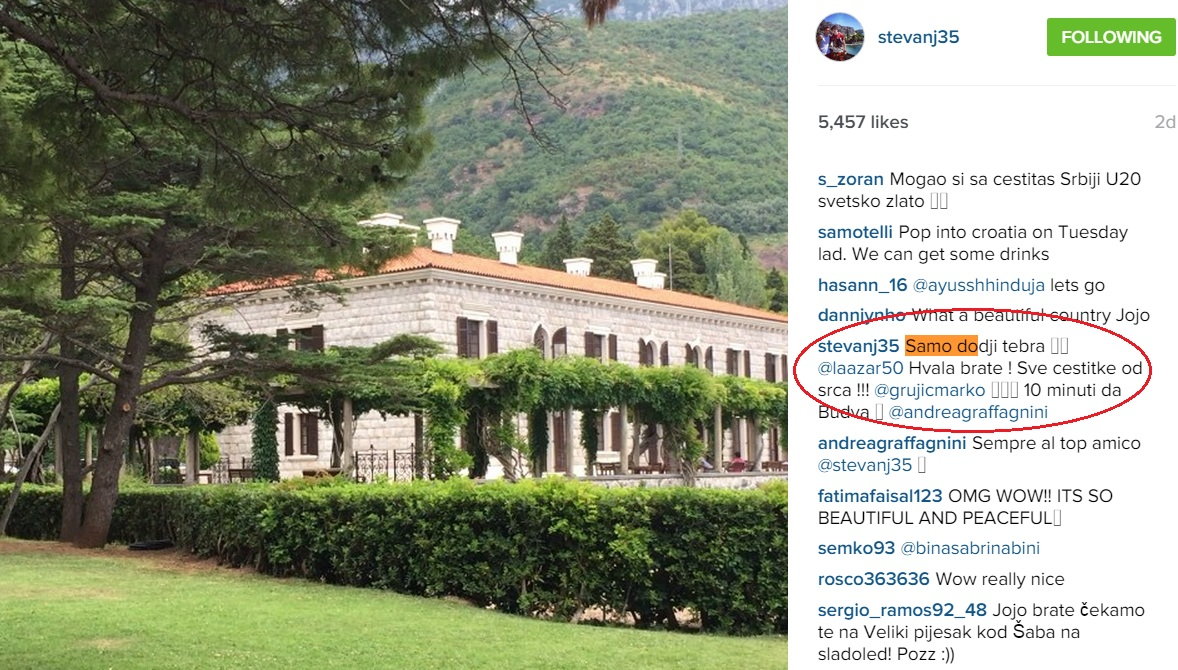The image size is (1178, 670).
Task: Open commenter s_zoran's profile
Action: [850, 180]
